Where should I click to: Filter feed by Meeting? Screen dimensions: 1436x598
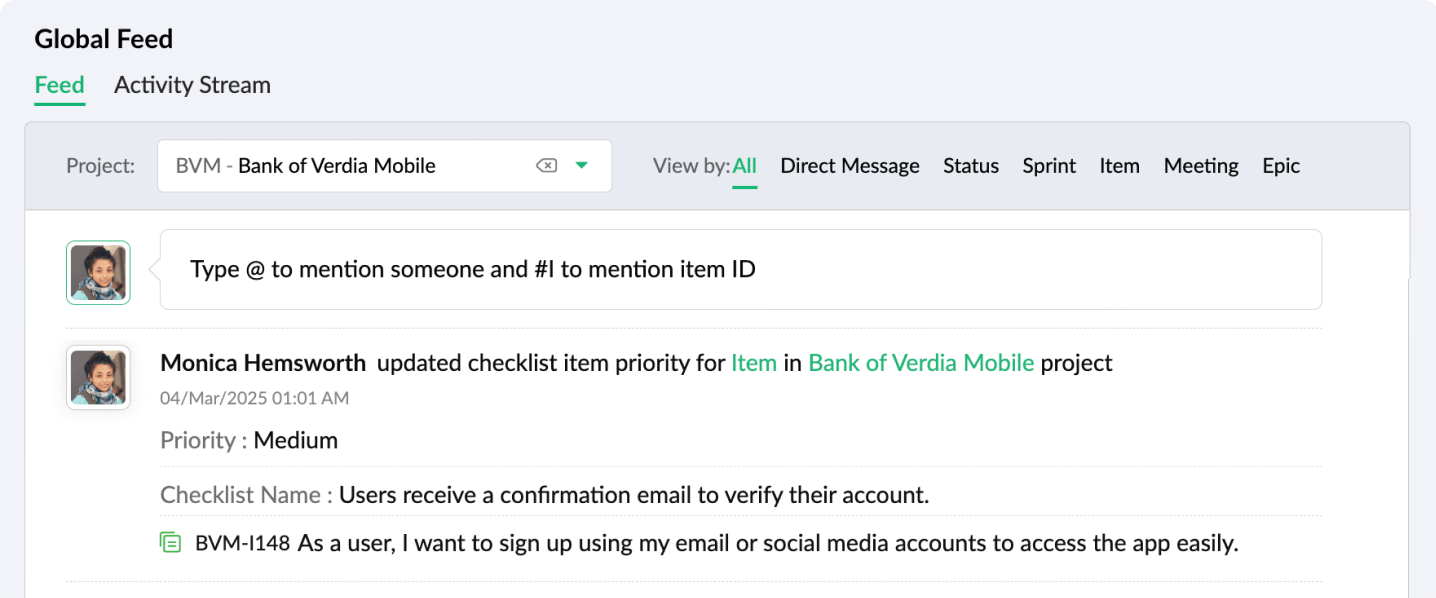(x=1200, y=166)
